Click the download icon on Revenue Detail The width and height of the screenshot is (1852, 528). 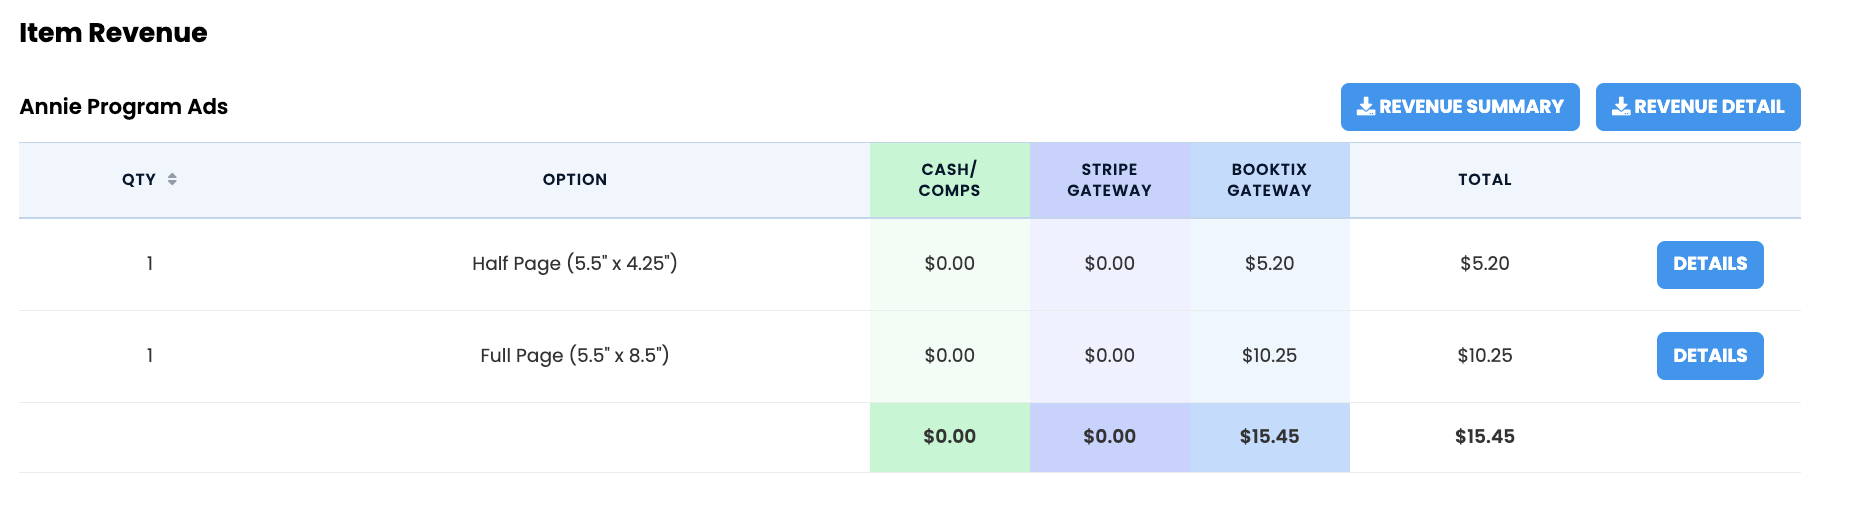[1621, 107]
